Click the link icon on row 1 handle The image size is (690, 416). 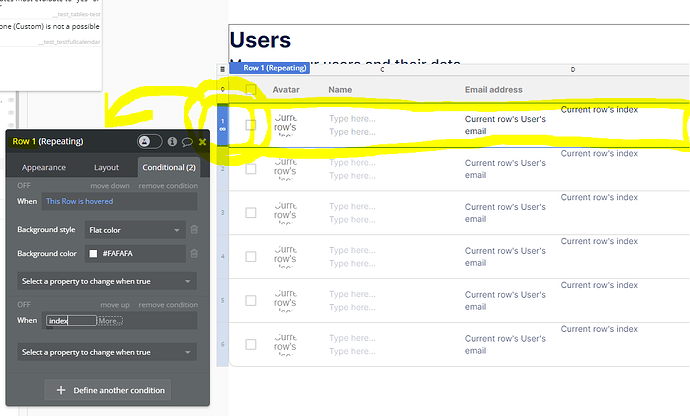(x=223, y=129)
